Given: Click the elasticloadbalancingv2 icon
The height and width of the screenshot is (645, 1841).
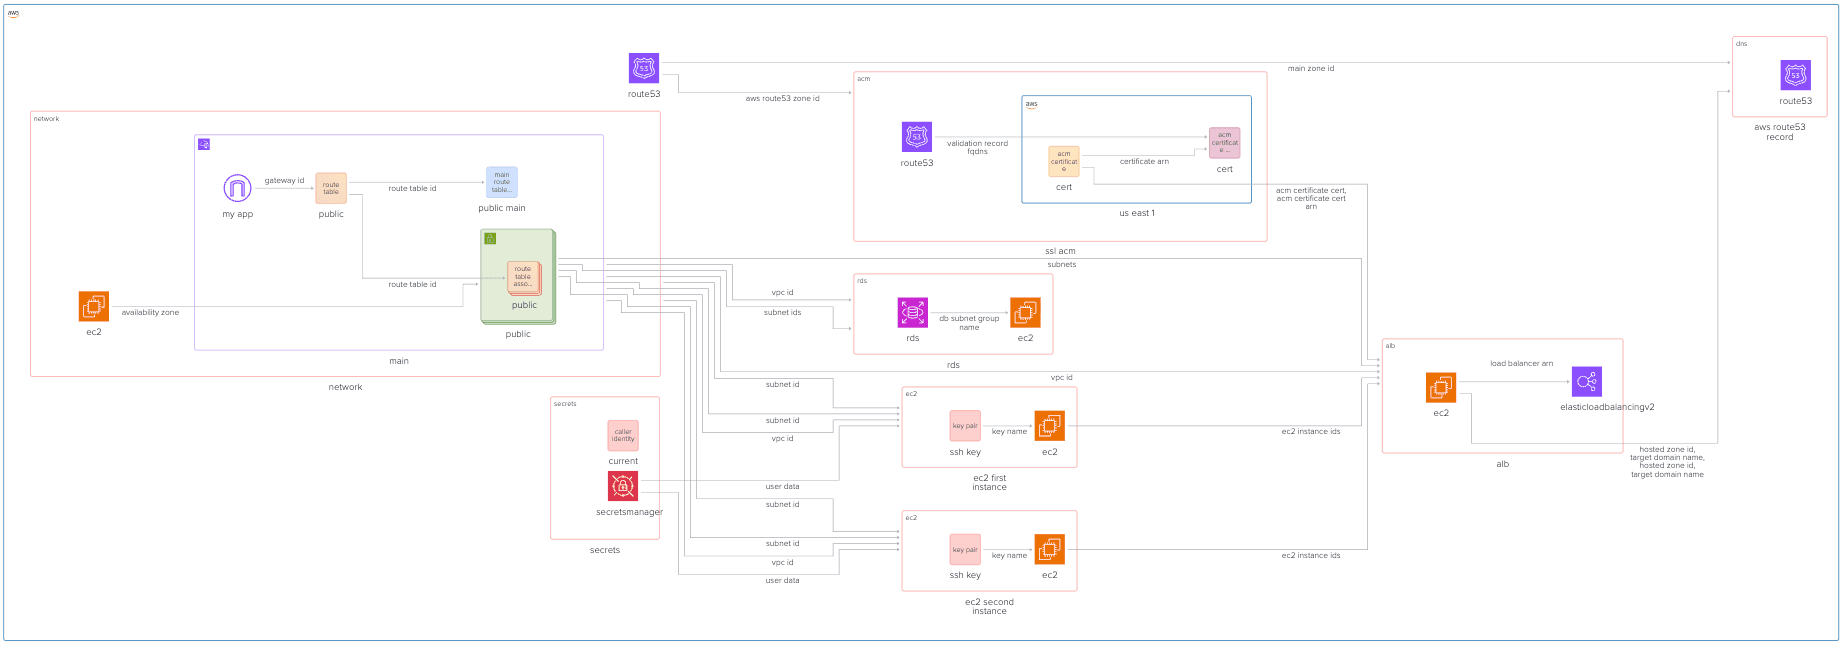Looking at the screenshot, I should 1586,382.
